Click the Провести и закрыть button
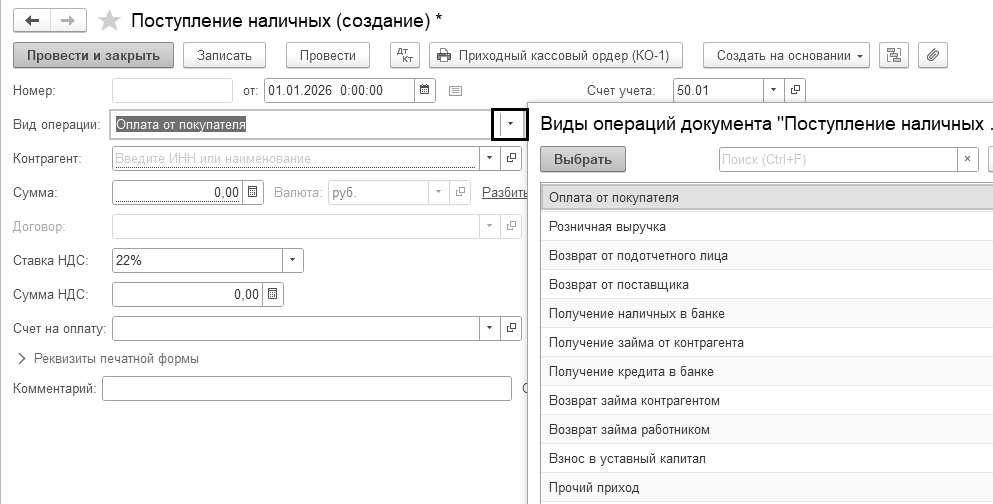The height and width of the screenshot is (504, 993). pos(93,55)
